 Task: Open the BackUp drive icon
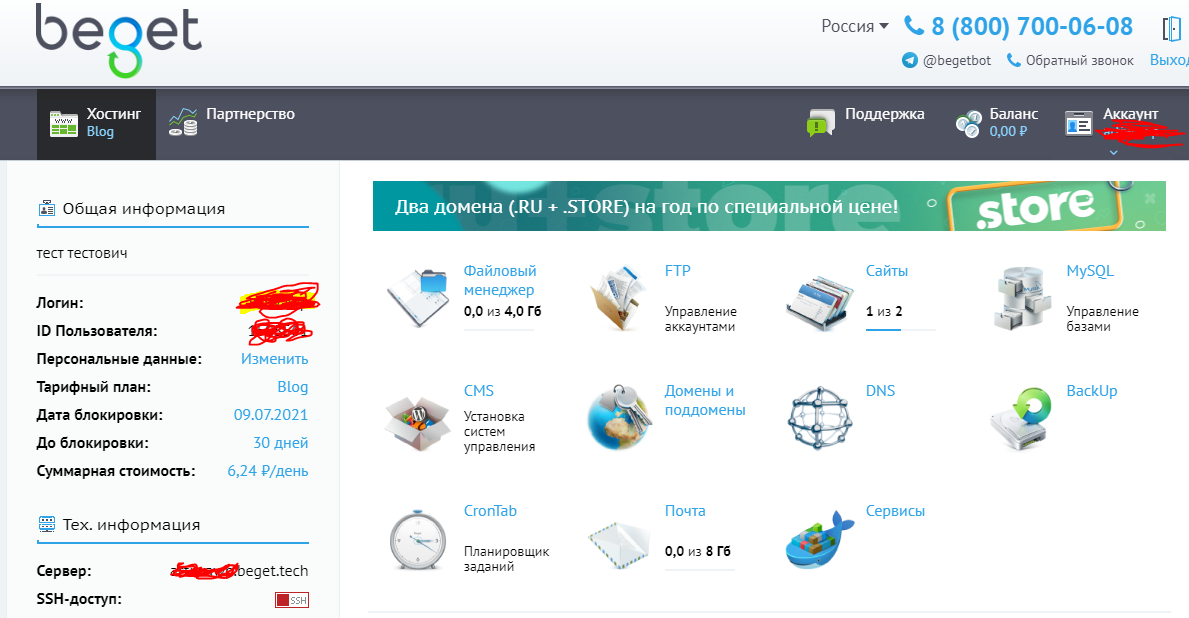click(1021, 419)
